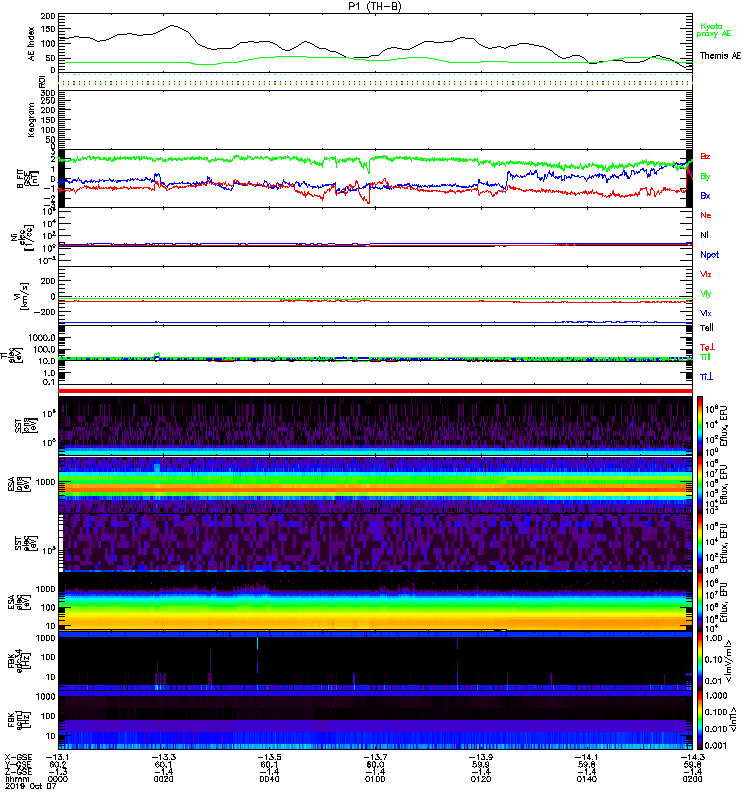Click the SST ions colorbar
This screenshot has width=750, height=800.
pyautogui.click(x=699, y=426)
